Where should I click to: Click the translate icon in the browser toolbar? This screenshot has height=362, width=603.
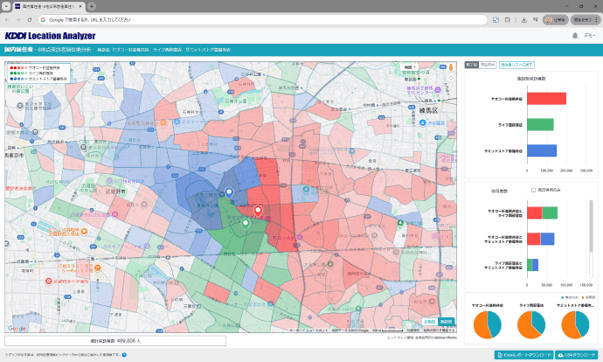pyautogui.click(x=496, y=20)
